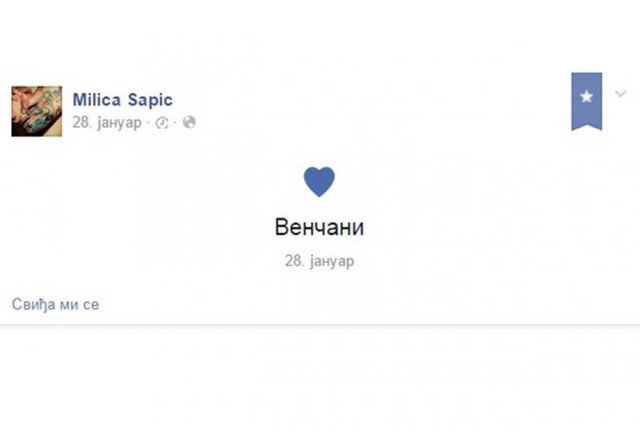Image resolution: width=640 pixels, height=432 pixels.
Task: Like the post via "Свиђа ми се"
Action: 56,304
